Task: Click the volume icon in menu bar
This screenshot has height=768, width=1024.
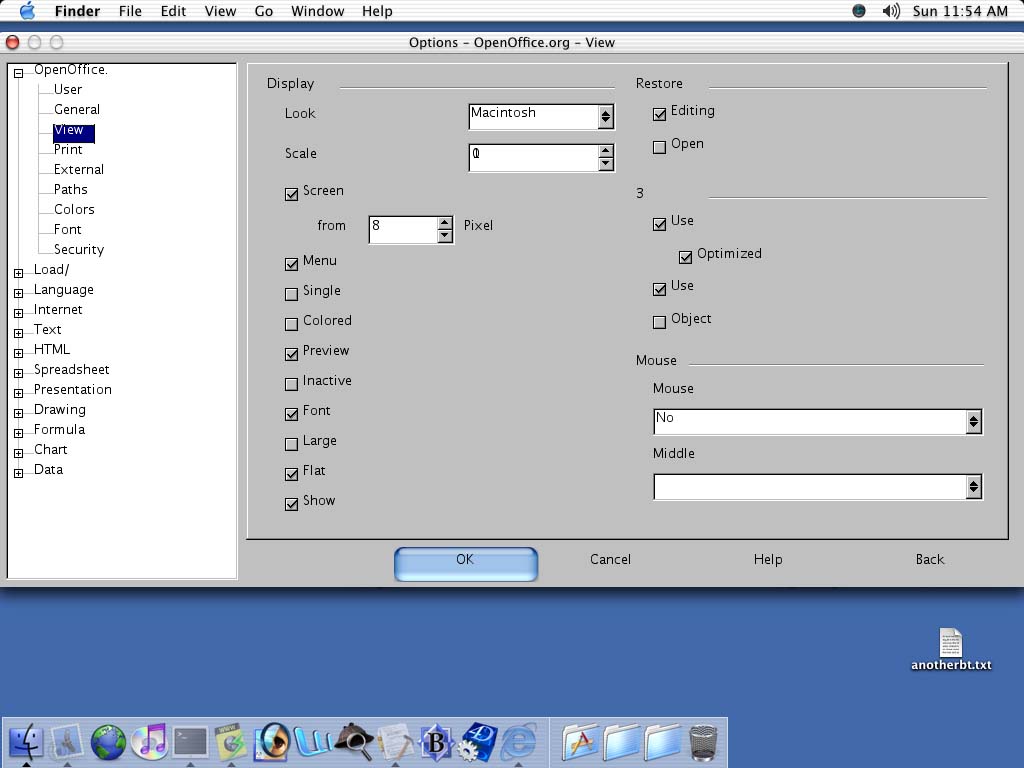Action: [891, 11]
